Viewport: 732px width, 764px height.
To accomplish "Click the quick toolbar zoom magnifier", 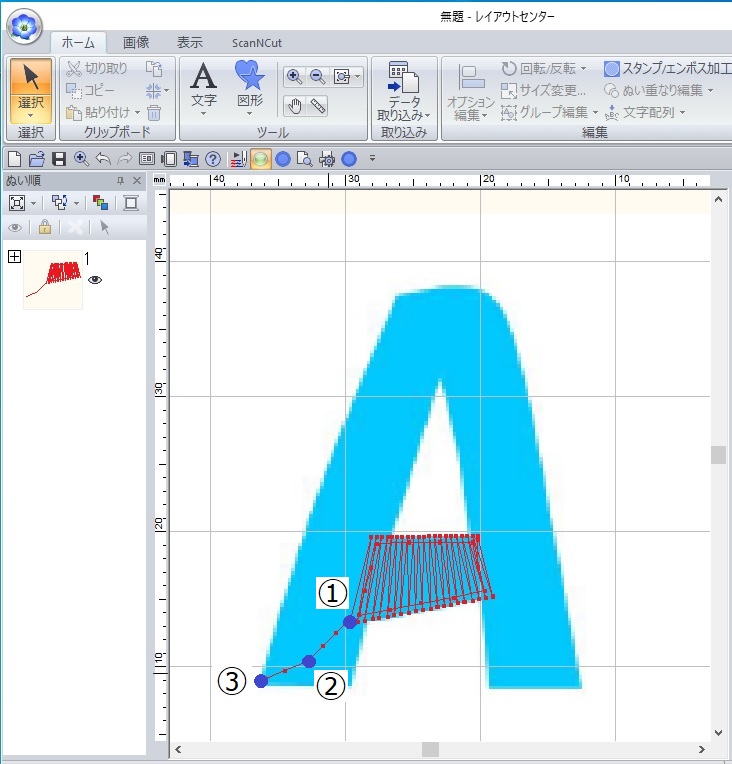I will (x=81, y=159).
